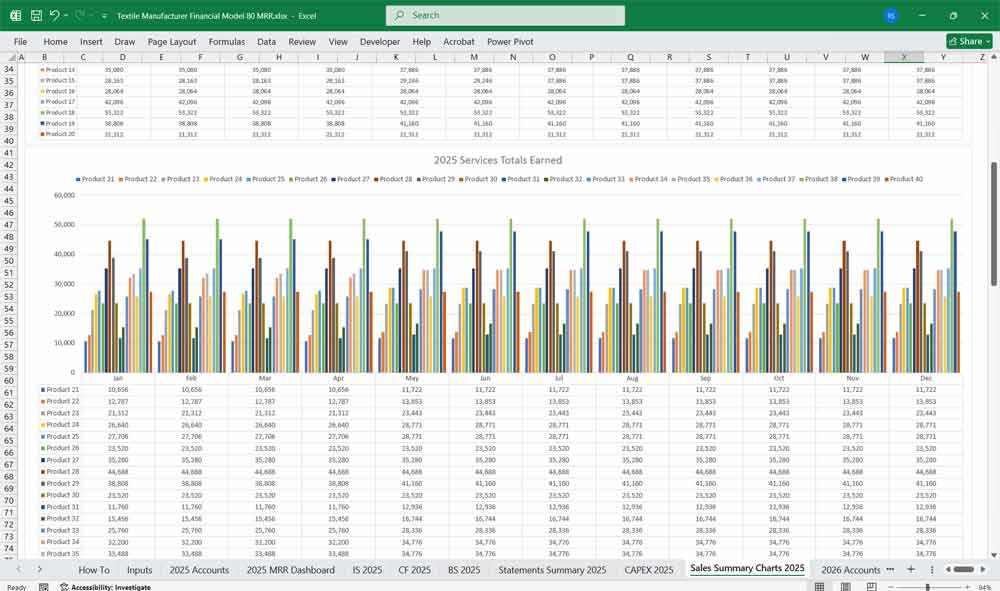This screenshot has height=591, width=1000.
Task: Add a new sheet with plus icon
Action: (910, 569)
